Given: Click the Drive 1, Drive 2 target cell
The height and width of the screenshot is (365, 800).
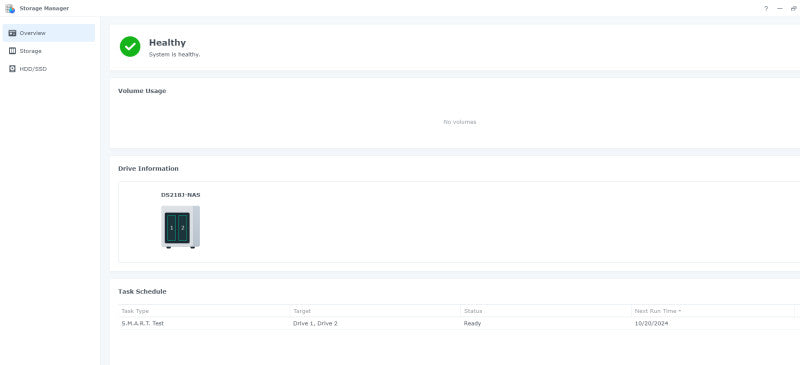Looking at the screenshot, I should click(315, 324).
